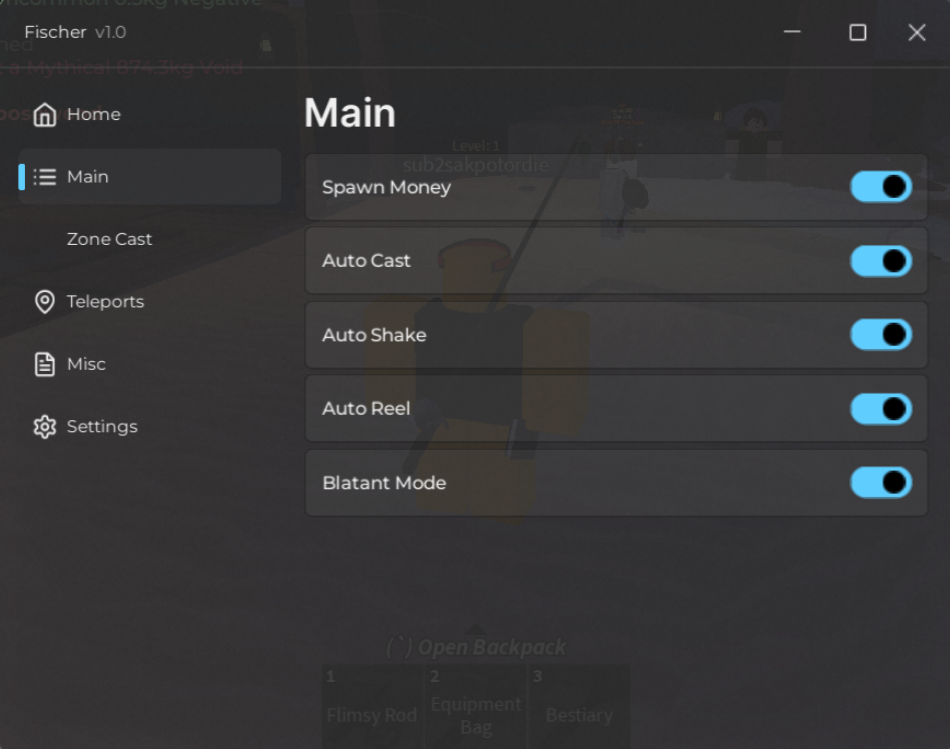Minimize the Fischer window
This screenshot has width=950, height=749.
click(792, 32)
